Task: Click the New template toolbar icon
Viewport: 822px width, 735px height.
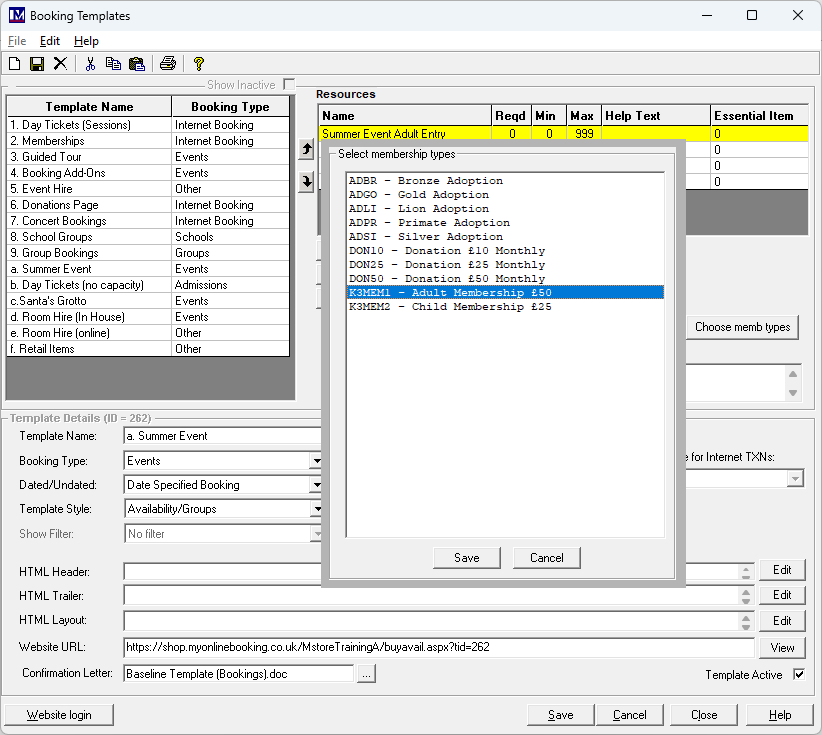Action: coord(14,64)
